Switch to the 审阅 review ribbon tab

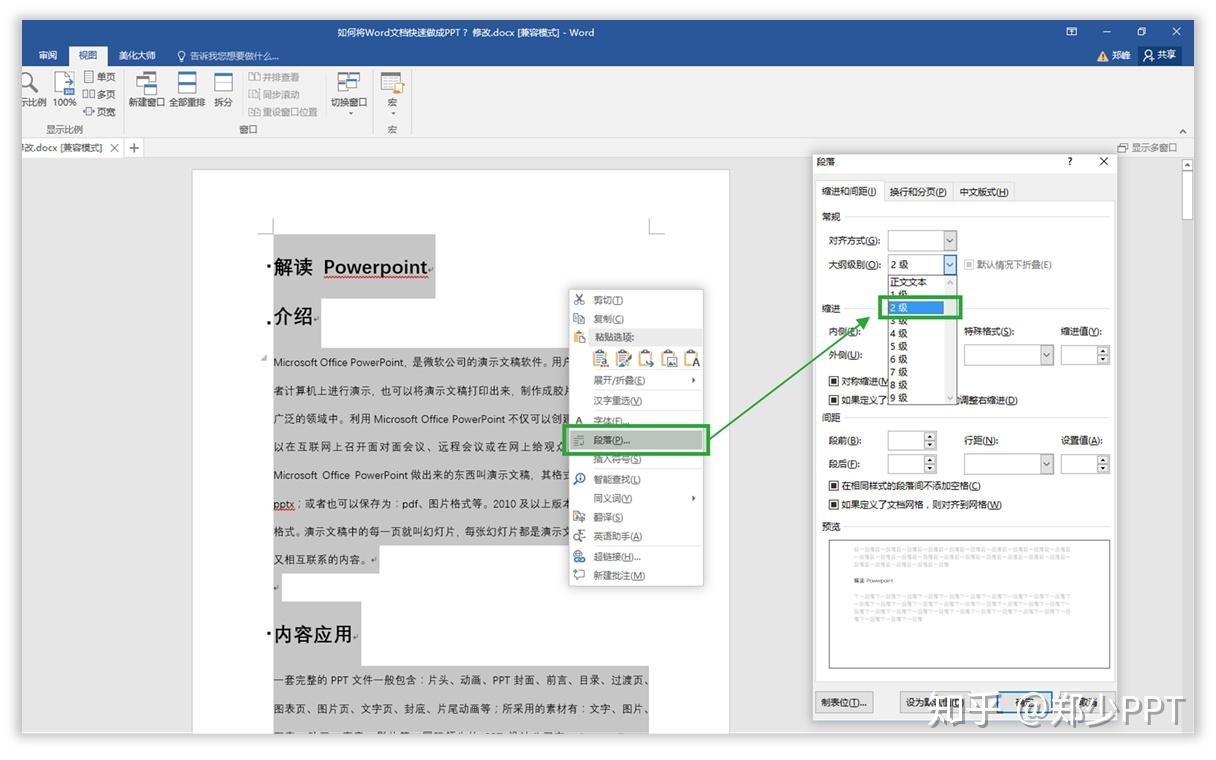(48, 56)
